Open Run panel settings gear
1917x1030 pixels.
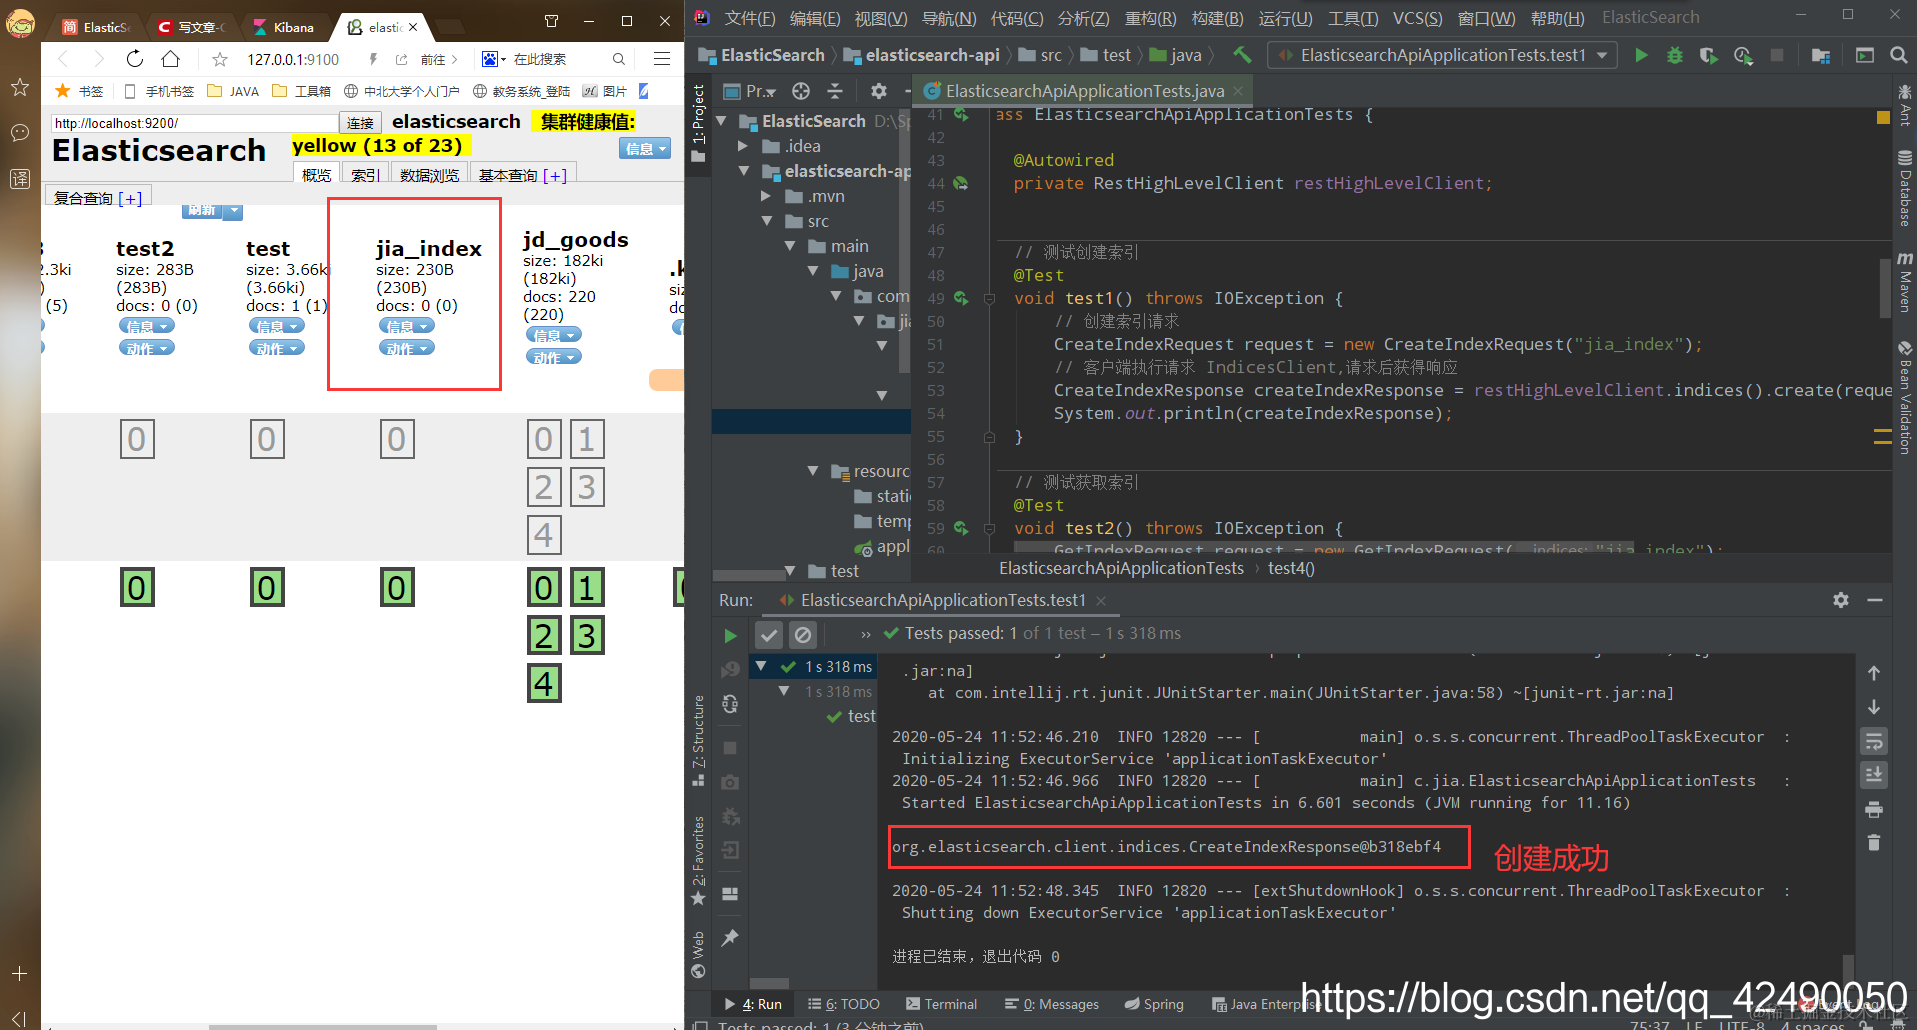pyautogui.click(x=1841, y=600)
